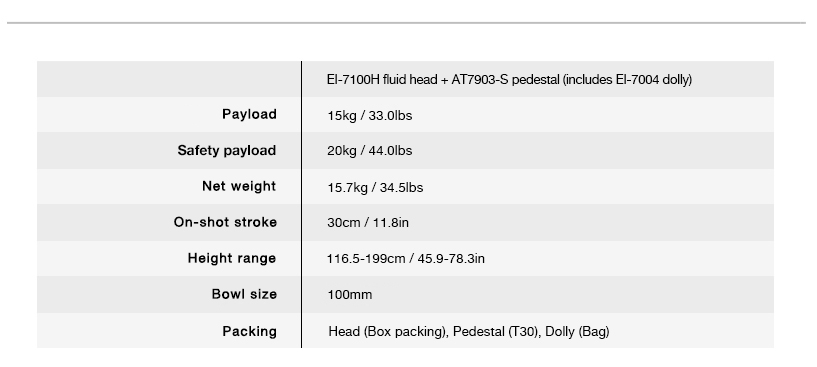817x367 pixels.
Task: Click the Bowl size label
Action: (x=244, y=294)
